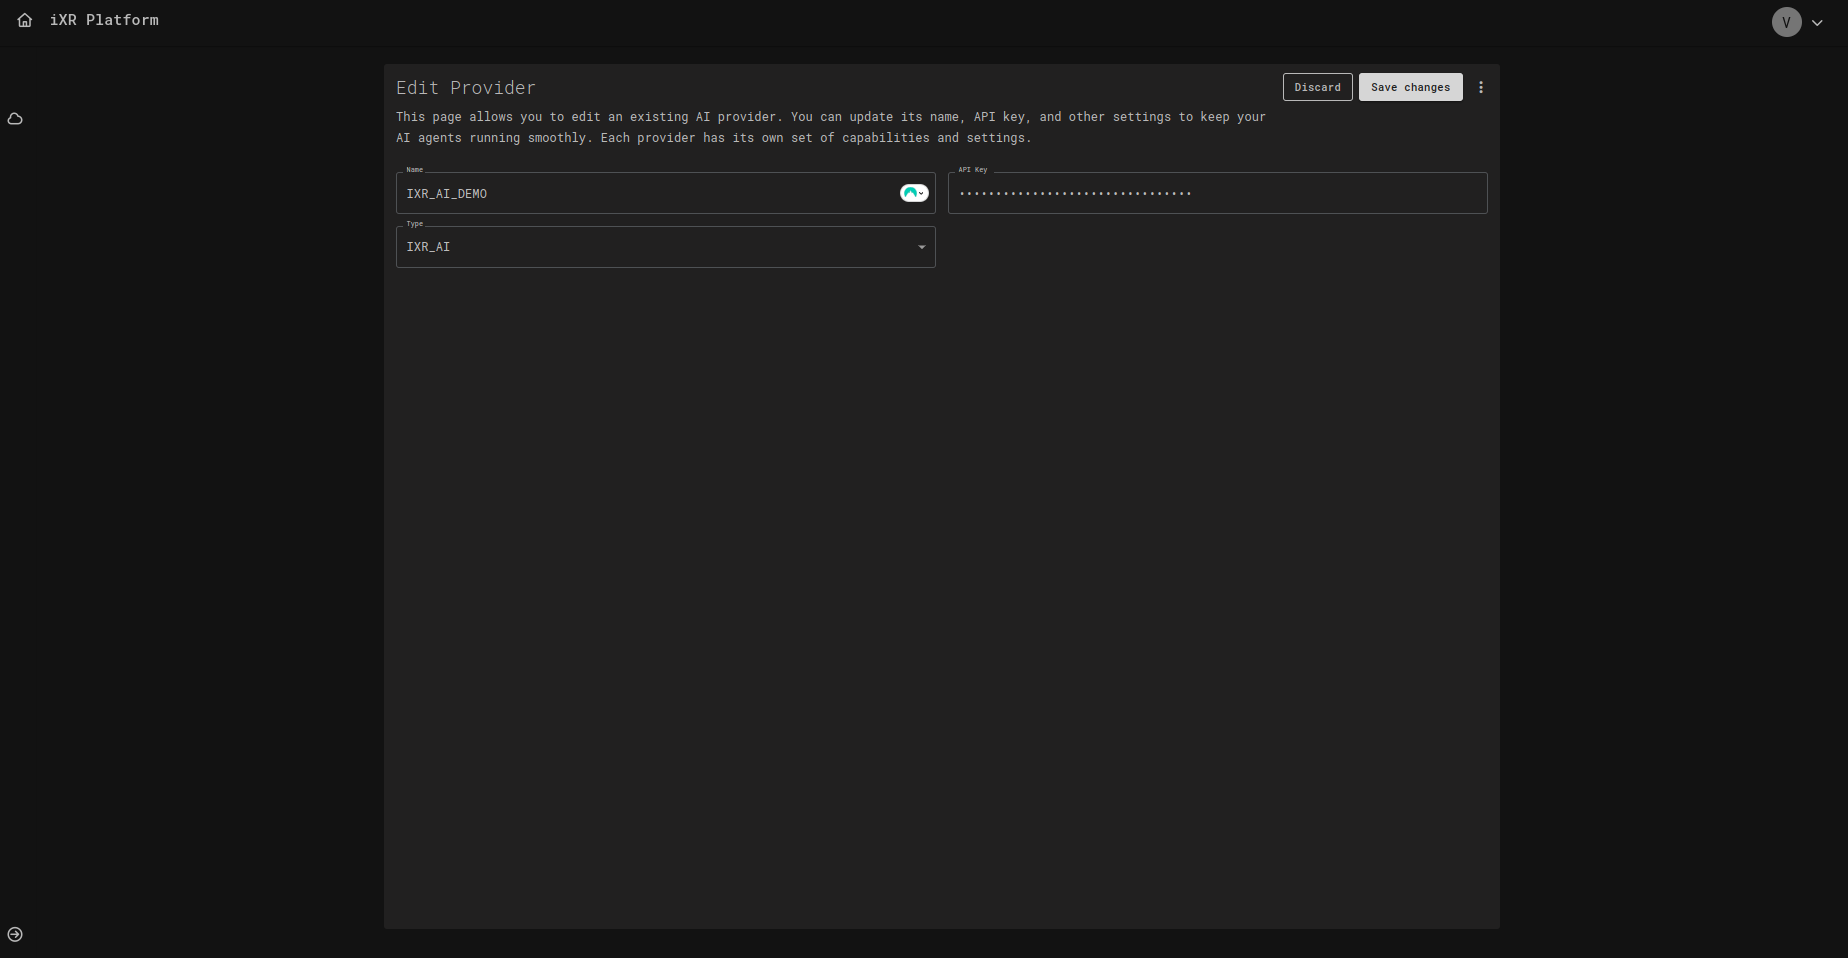Click the iXR Platform title

click(x=104, y=20)
